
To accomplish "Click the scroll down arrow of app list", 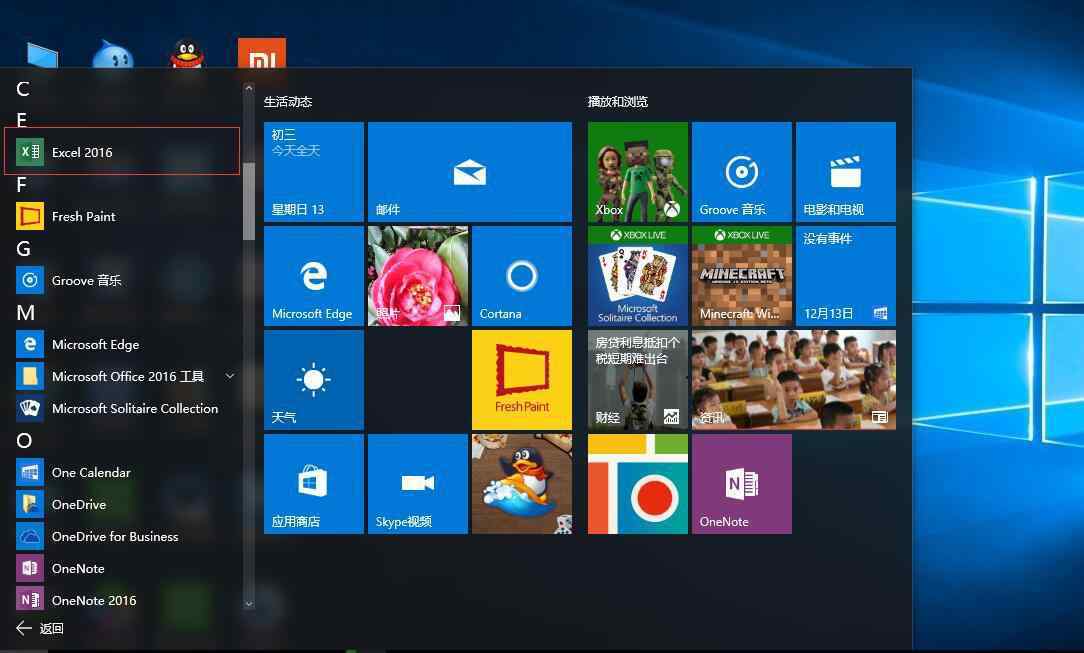I will [249, 603].
